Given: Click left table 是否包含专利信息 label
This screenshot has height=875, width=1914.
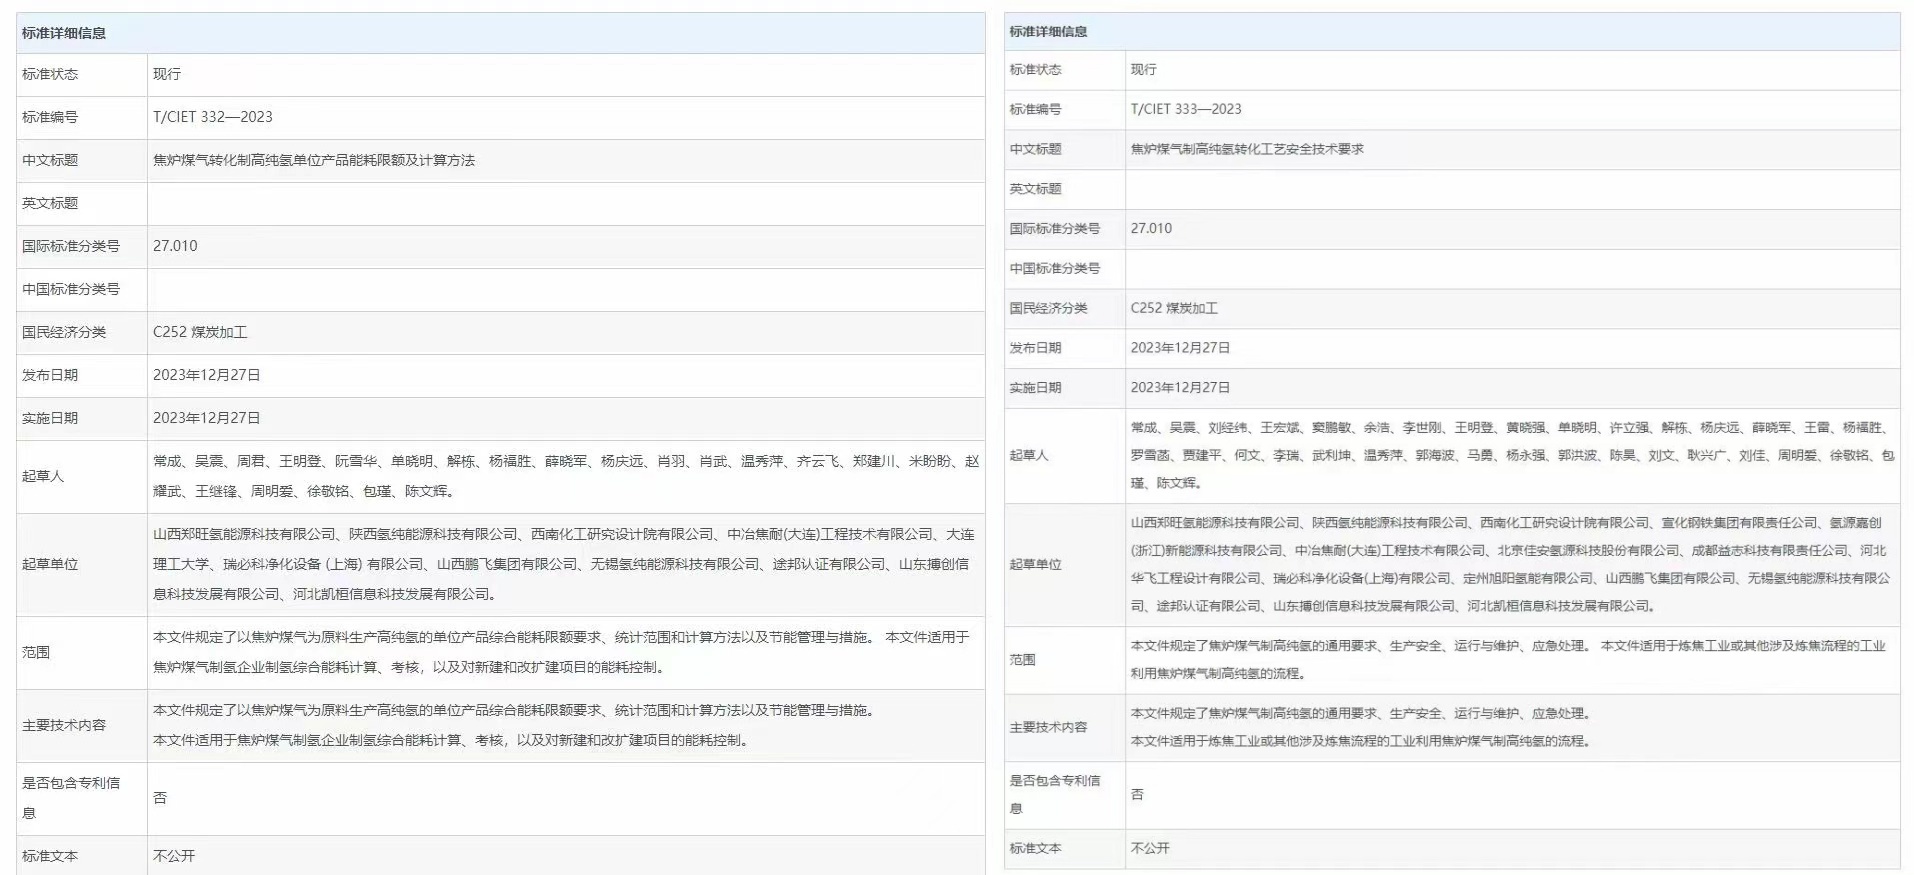Looking at the screenshot, I should click(x=71, y=798).
